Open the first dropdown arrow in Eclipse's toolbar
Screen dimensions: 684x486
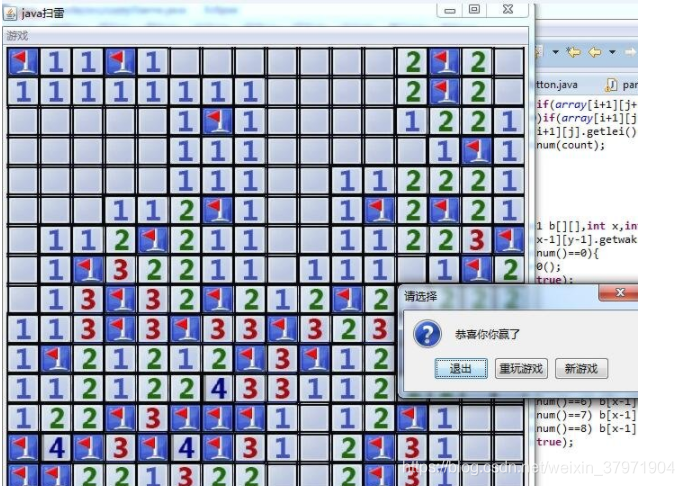tap(555, 52)
